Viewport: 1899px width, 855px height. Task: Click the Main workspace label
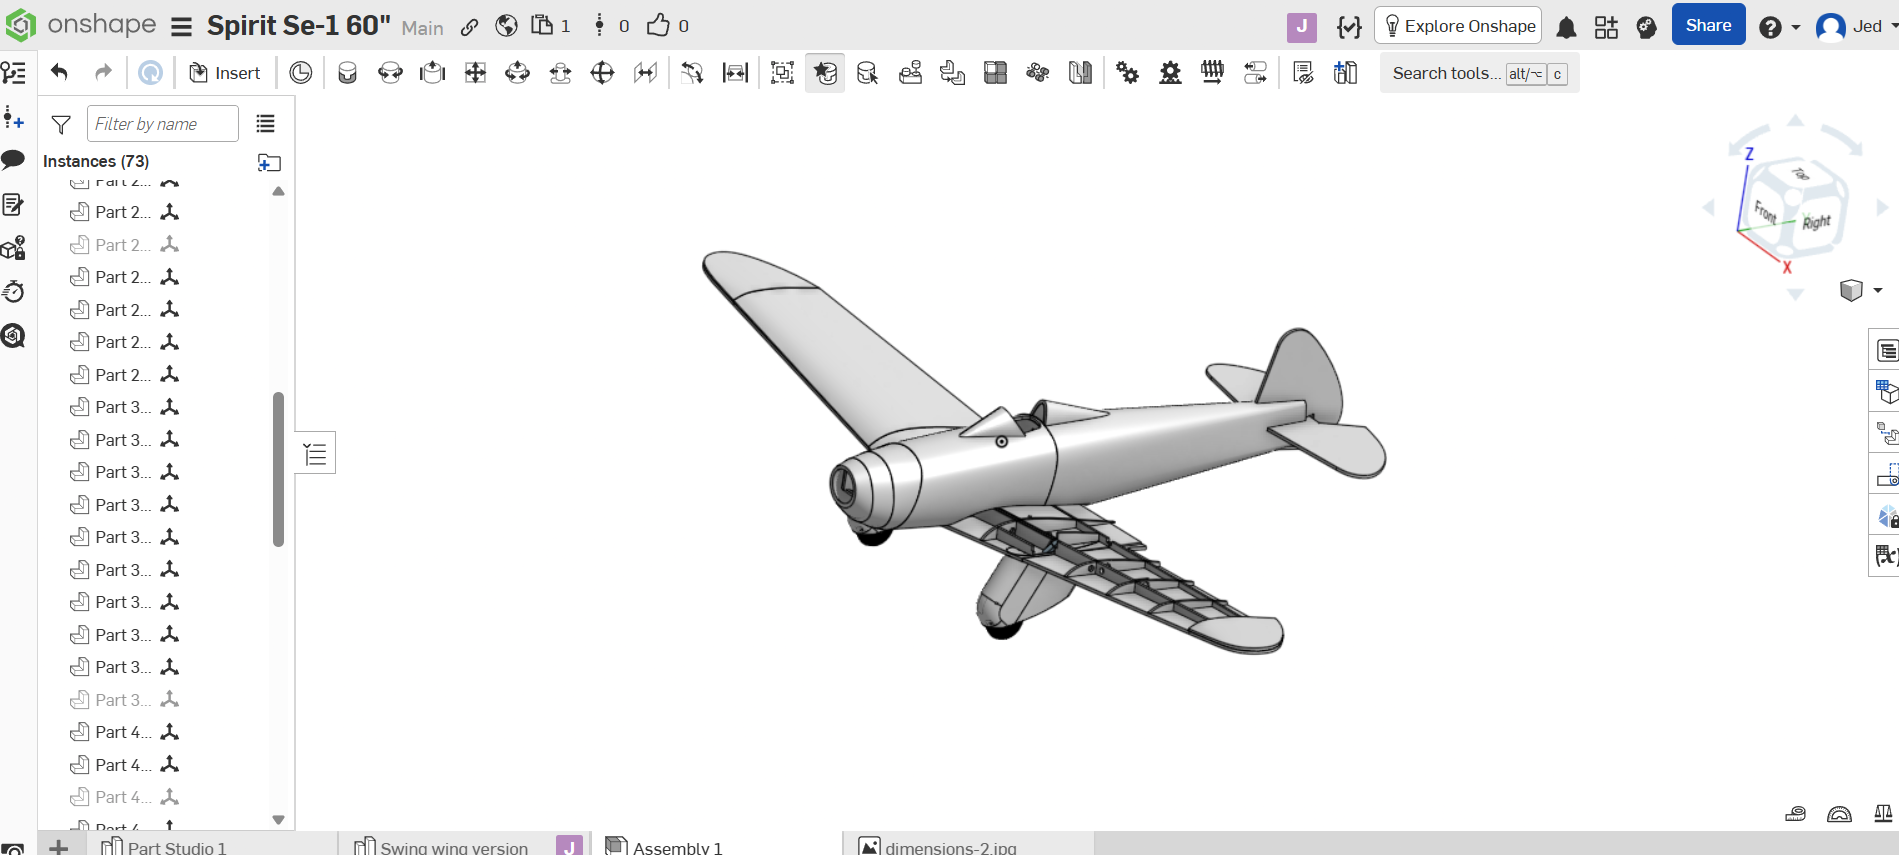422,28
